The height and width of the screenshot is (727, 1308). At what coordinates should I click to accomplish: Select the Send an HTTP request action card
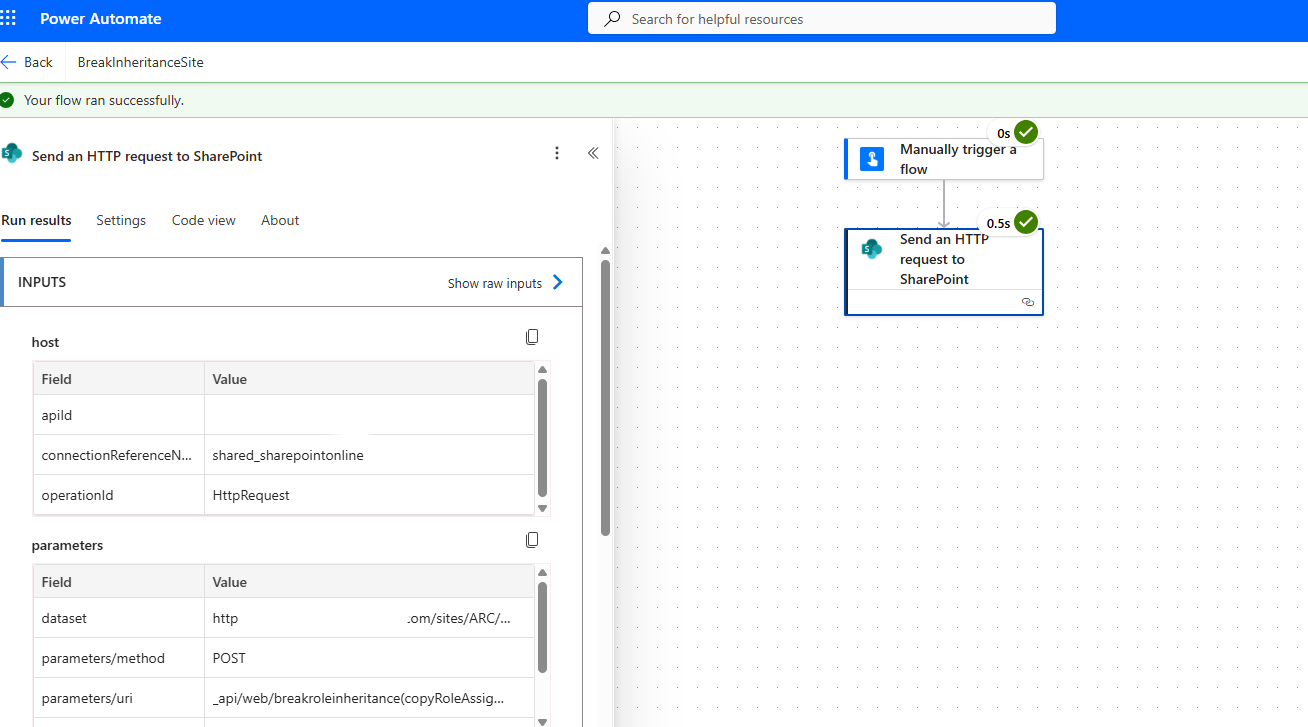point(943,260)
